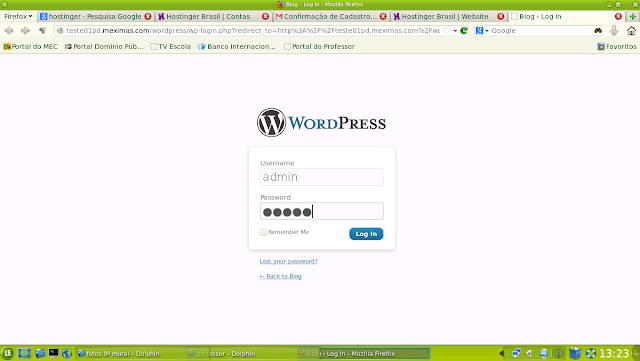Switch to the hostinger - Pesquisa Google tab
Viewport: 640px width, 361px height.
pyautogui.click(x=96, y=16)
